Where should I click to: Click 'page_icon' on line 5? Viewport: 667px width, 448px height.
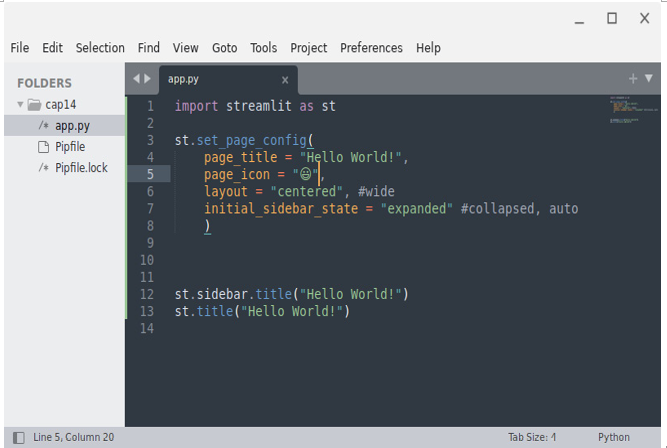click(237, 174)
